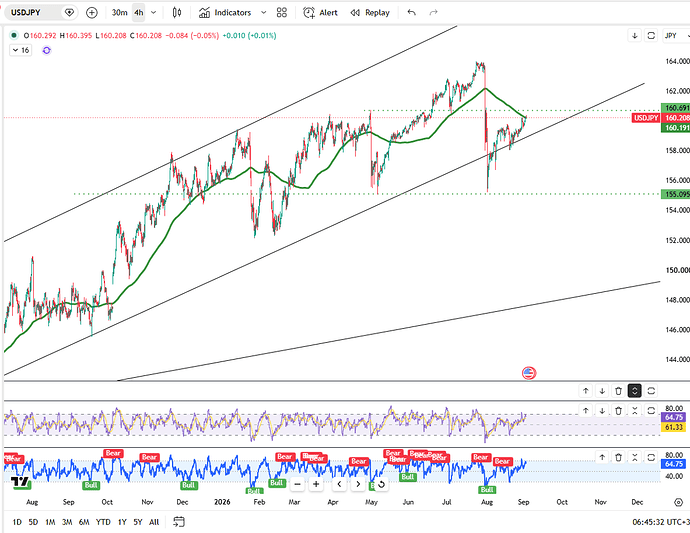The width and height of the screenshot is (690, 533).
Task: Zoom in the chart with plus button
Action: tap(316, 485)
